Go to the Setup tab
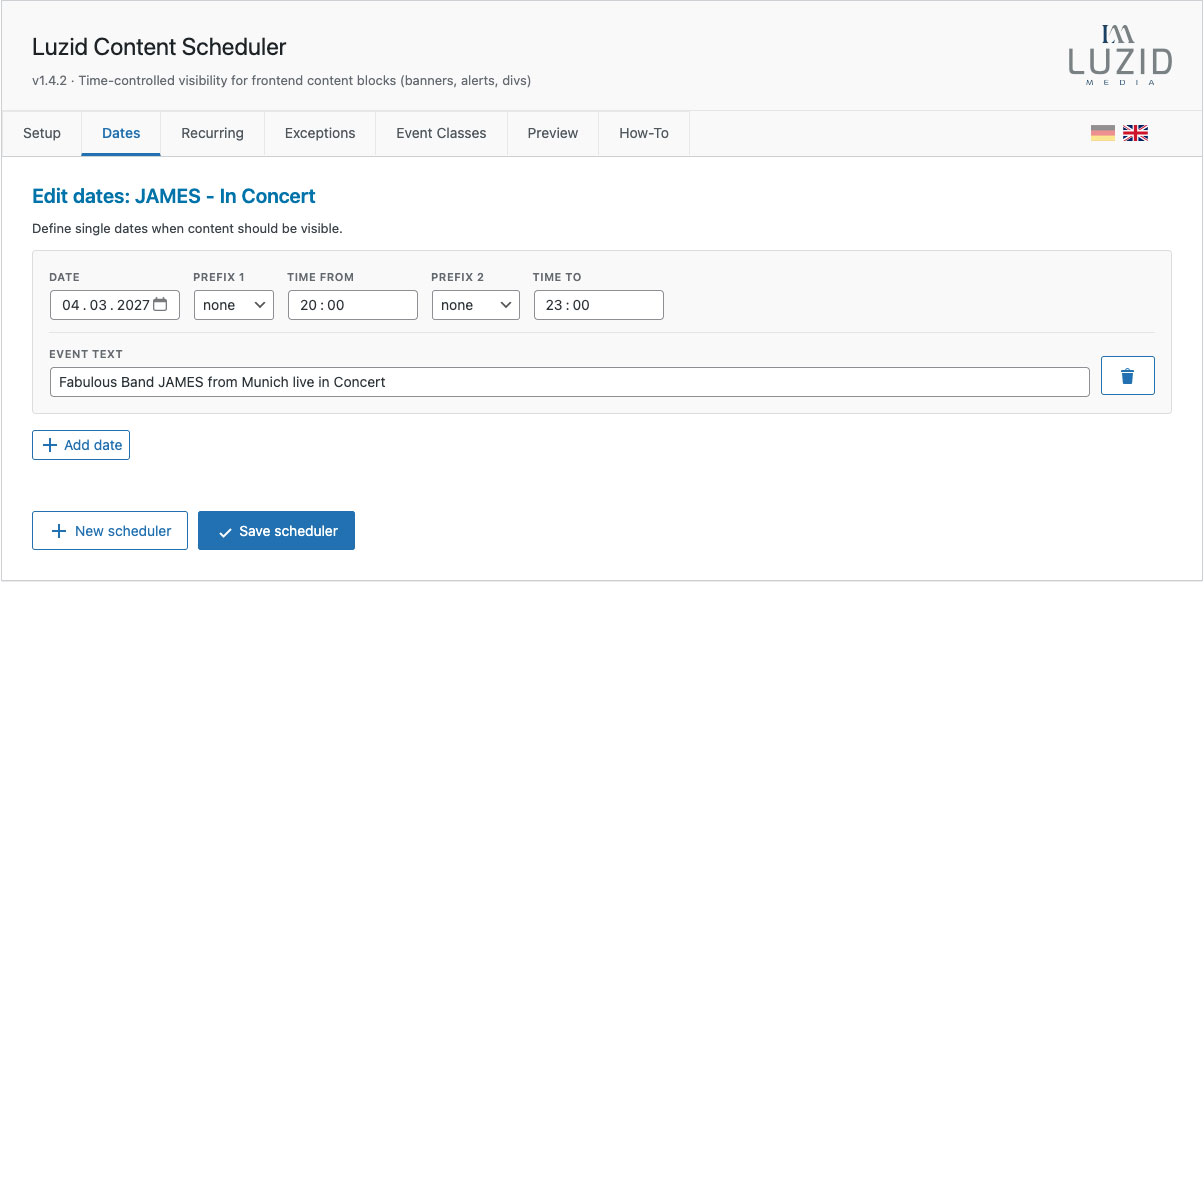This screenshot has height=1196, width=1204. click(x=41, y=133)
